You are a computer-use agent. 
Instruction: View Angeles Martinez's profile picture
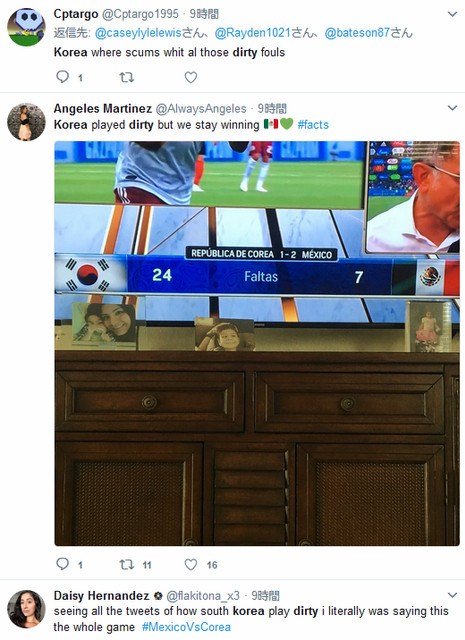point(26,122)
